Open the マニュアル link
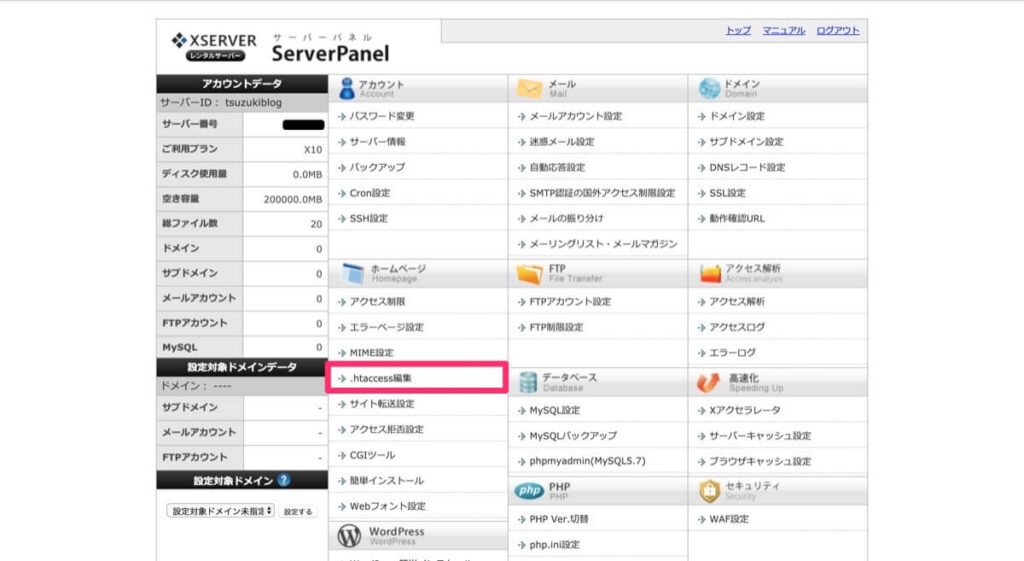1024x561 pixels. (784, 30)
